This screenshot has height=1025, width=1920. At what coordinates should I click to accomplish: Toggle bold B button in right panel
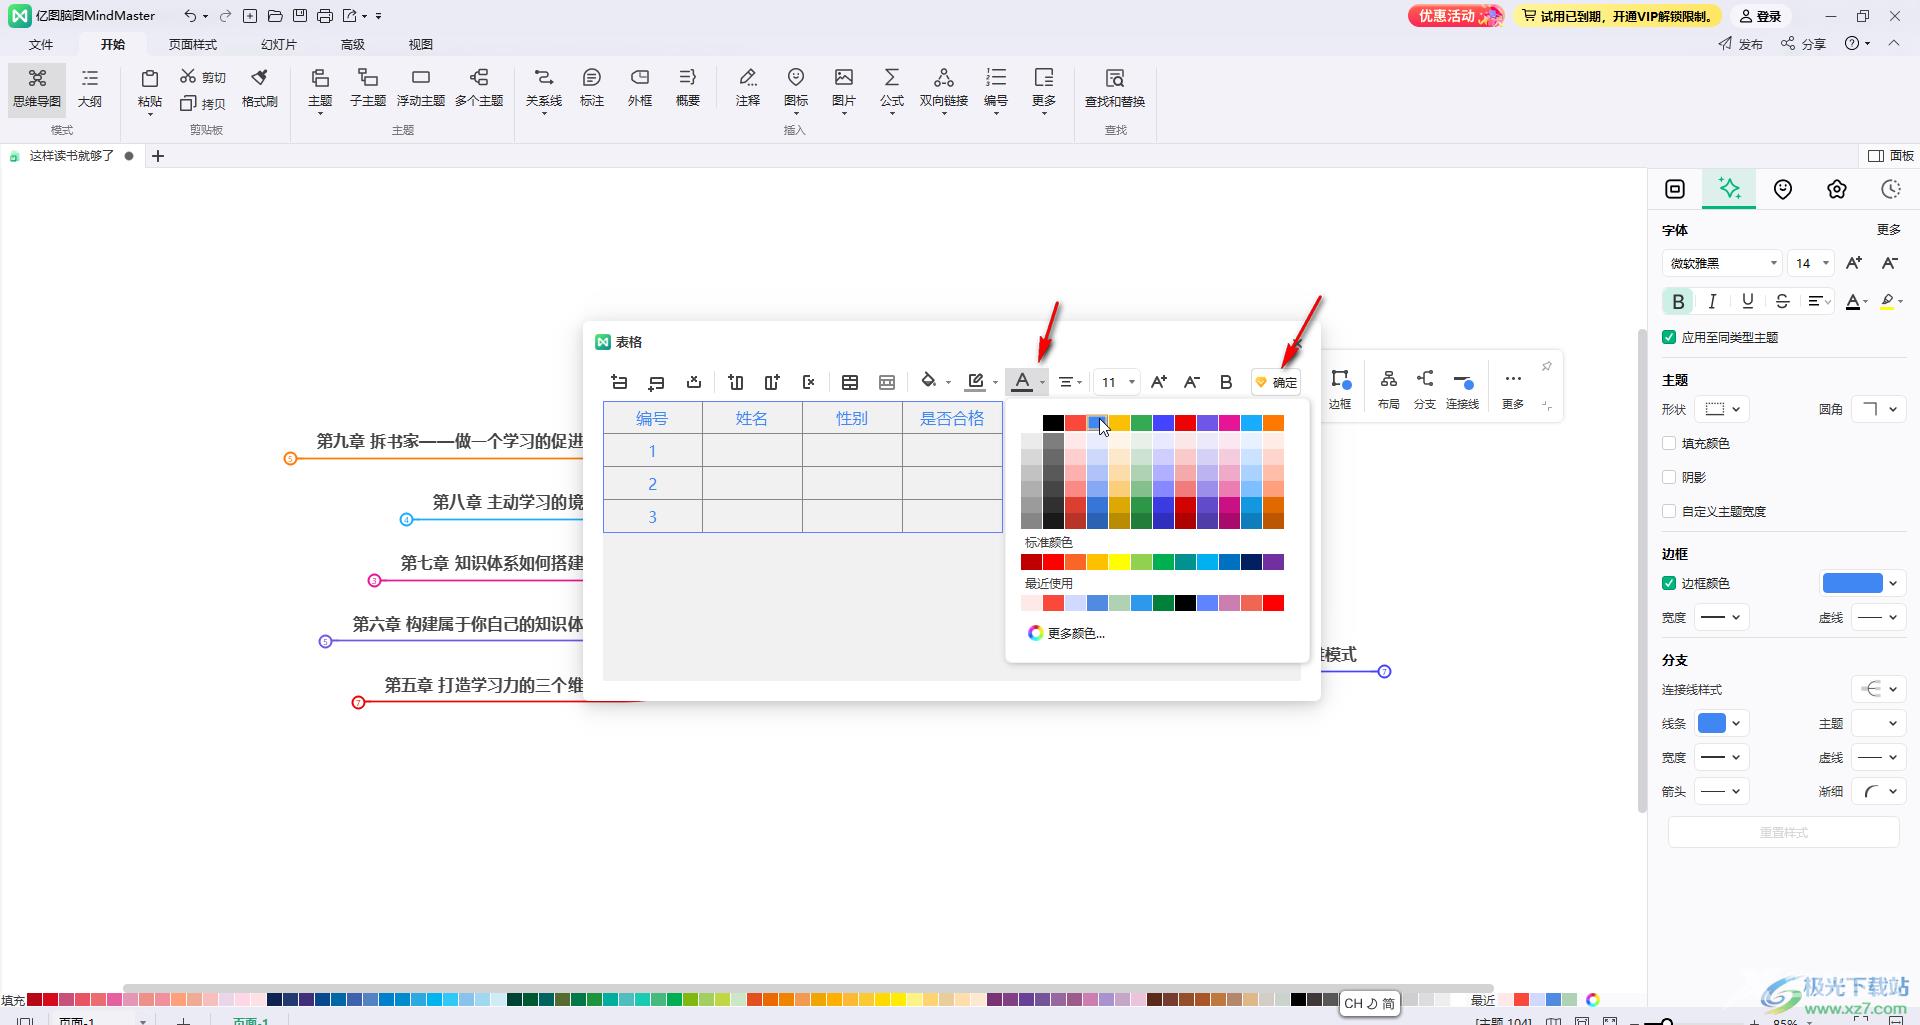pyautogui.click(x=1678, y=301)
